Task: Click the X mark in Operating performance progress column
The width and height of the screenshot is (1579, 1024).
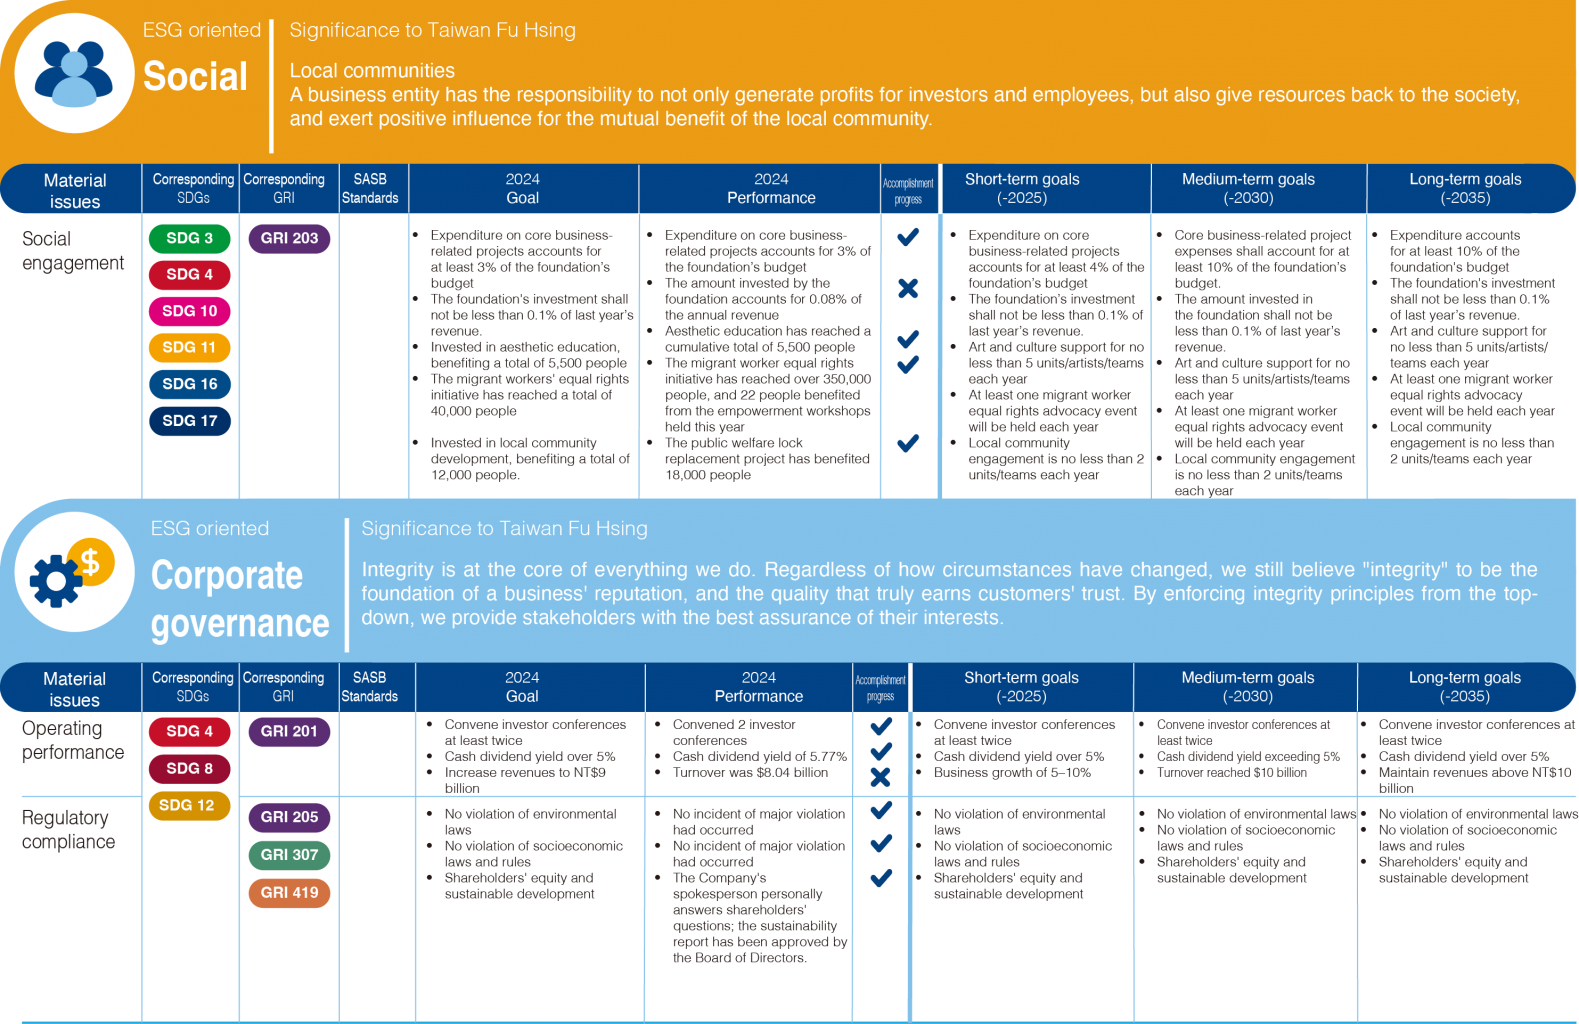Action: click(x=880, y=777)
